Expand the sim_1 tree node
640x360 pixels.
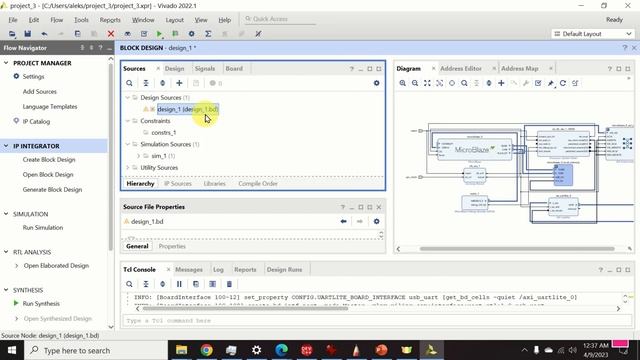[138, 156]
